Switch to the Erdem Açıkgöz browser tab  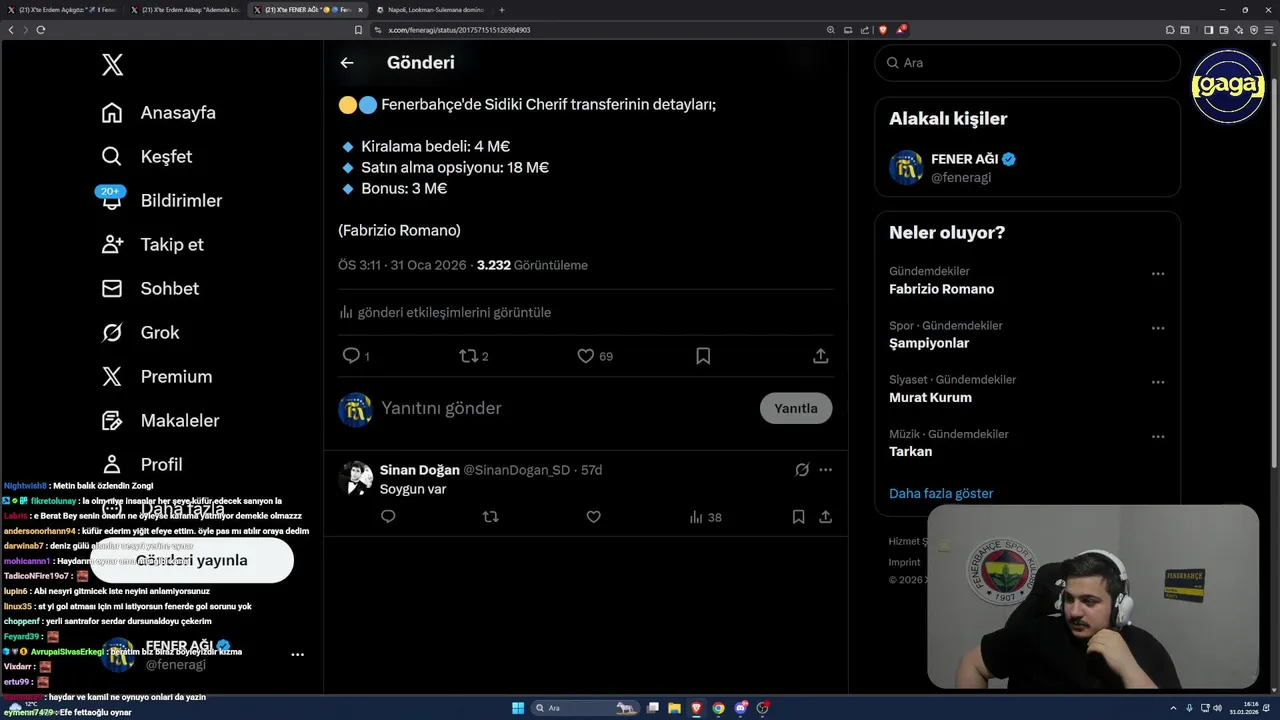pyautogui.click(x=62, y=10)
